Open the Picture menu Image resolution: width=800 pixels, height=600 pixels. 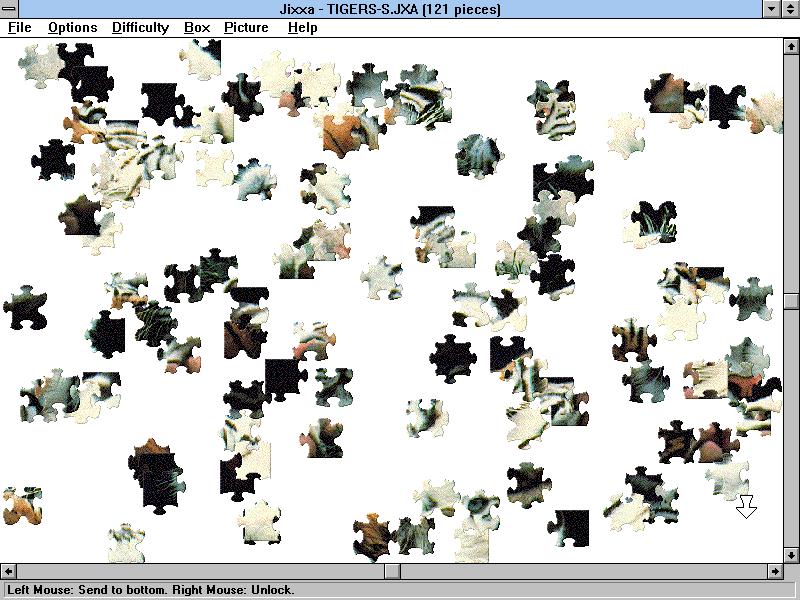(x=246, y=28)
